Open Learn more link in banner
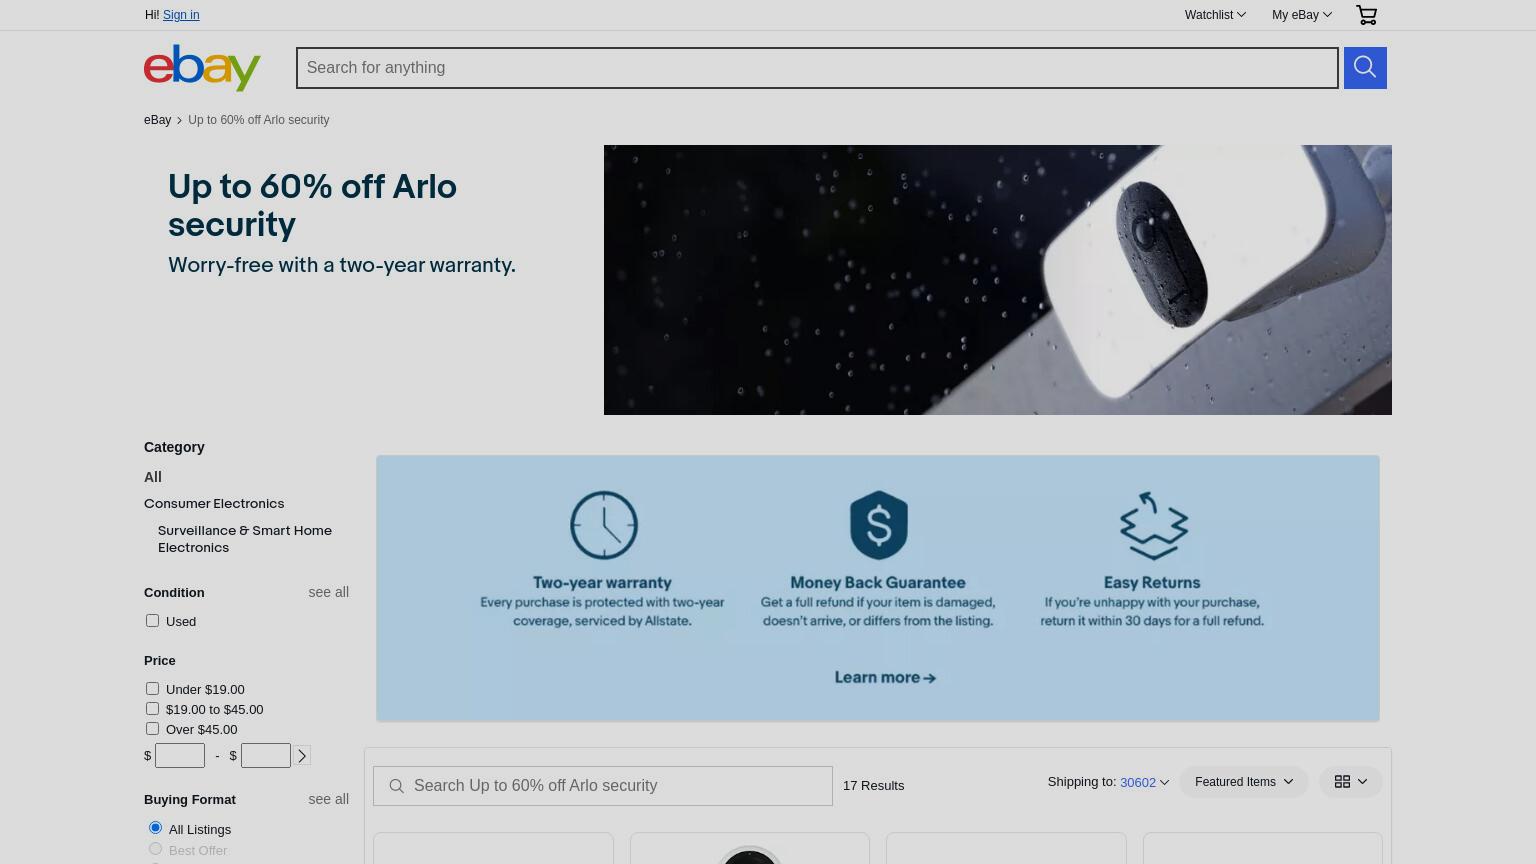This screenshot has height=864, width=1536. pos(885,677)
